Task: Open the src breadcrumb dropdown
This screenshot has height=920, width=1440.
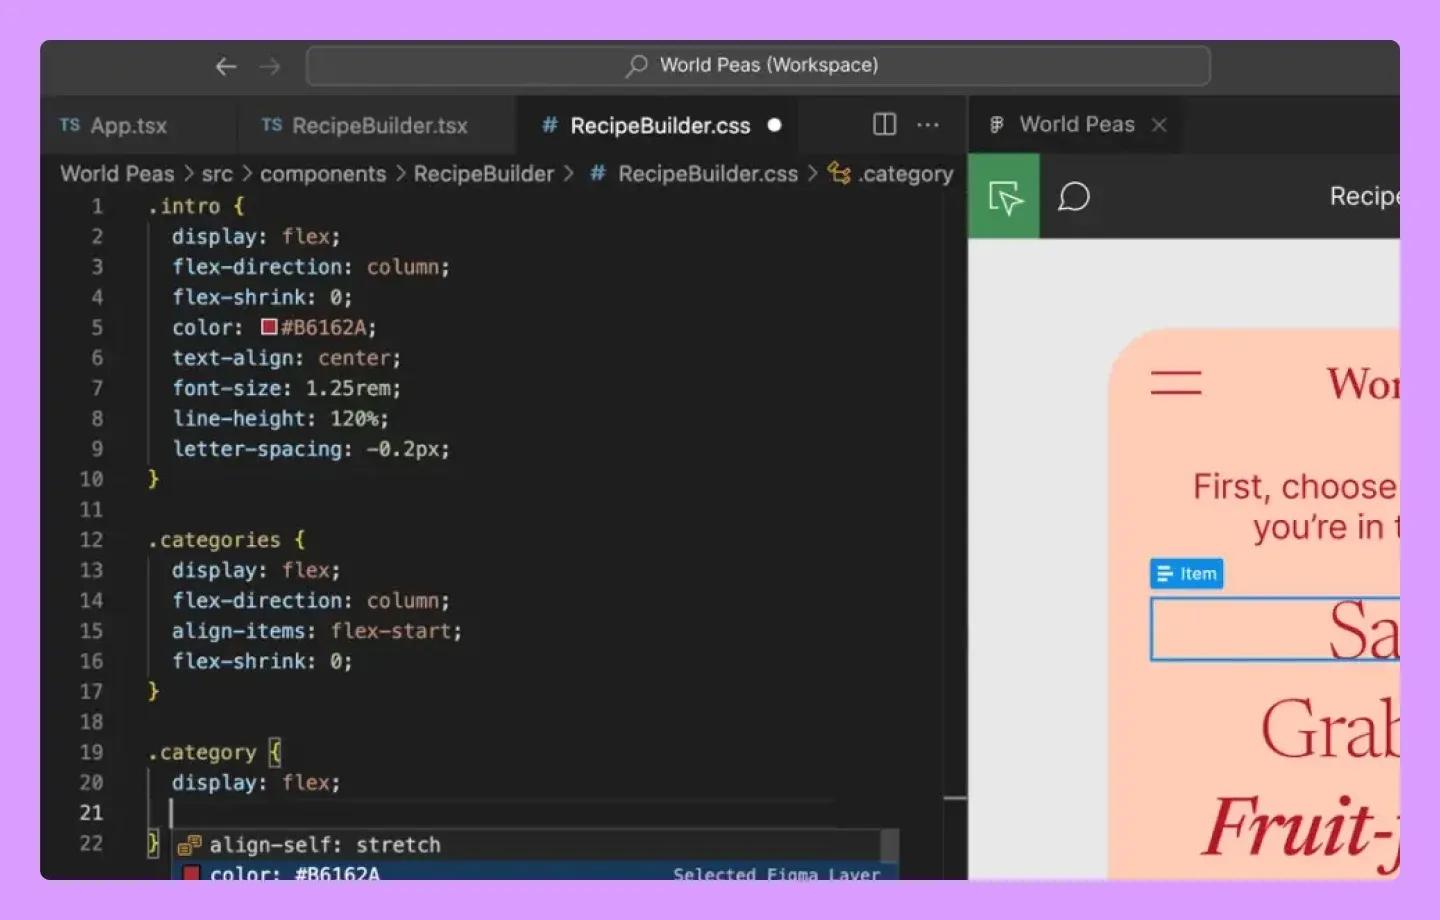Action: coord(217,173)
